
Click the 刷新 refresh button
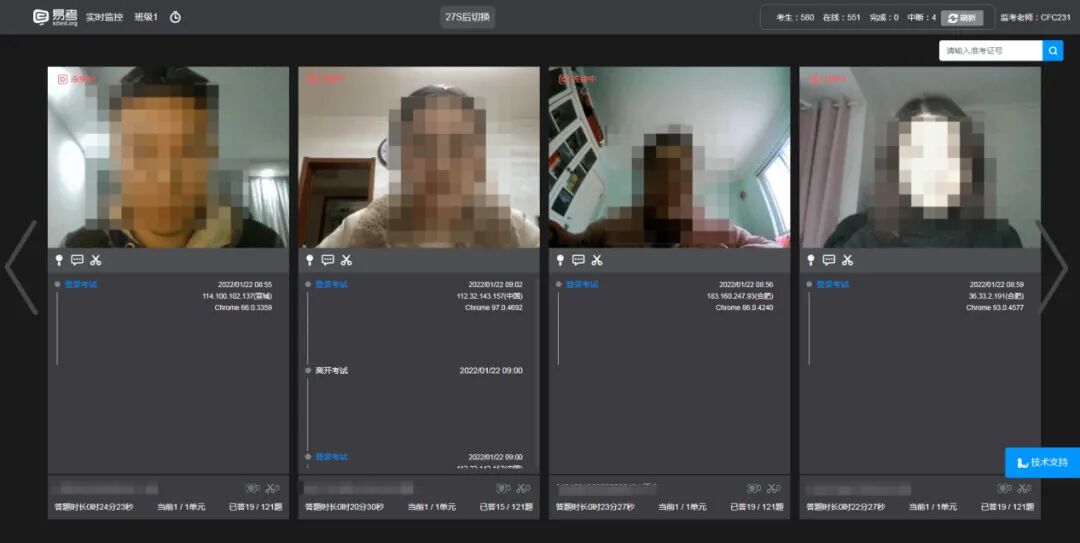coord(962,18)
